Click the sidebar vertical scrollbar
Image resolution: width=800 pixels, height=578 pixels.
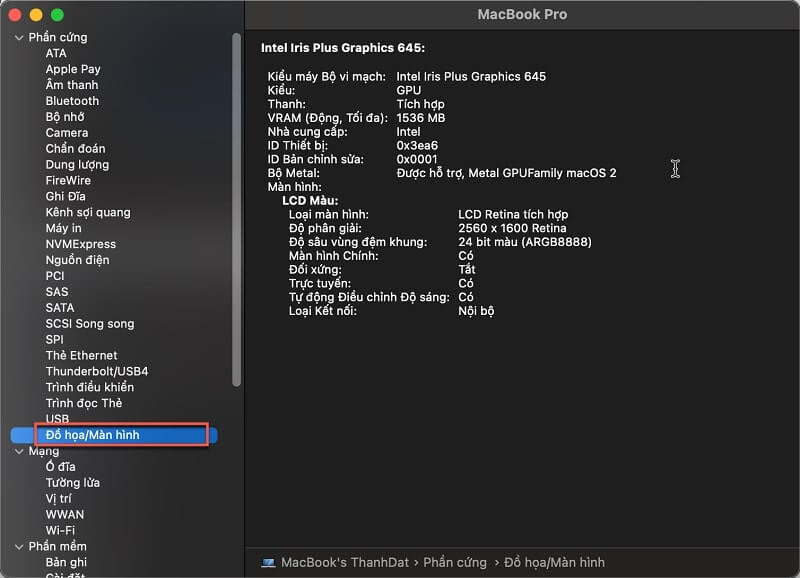click(x=236, y=210)
